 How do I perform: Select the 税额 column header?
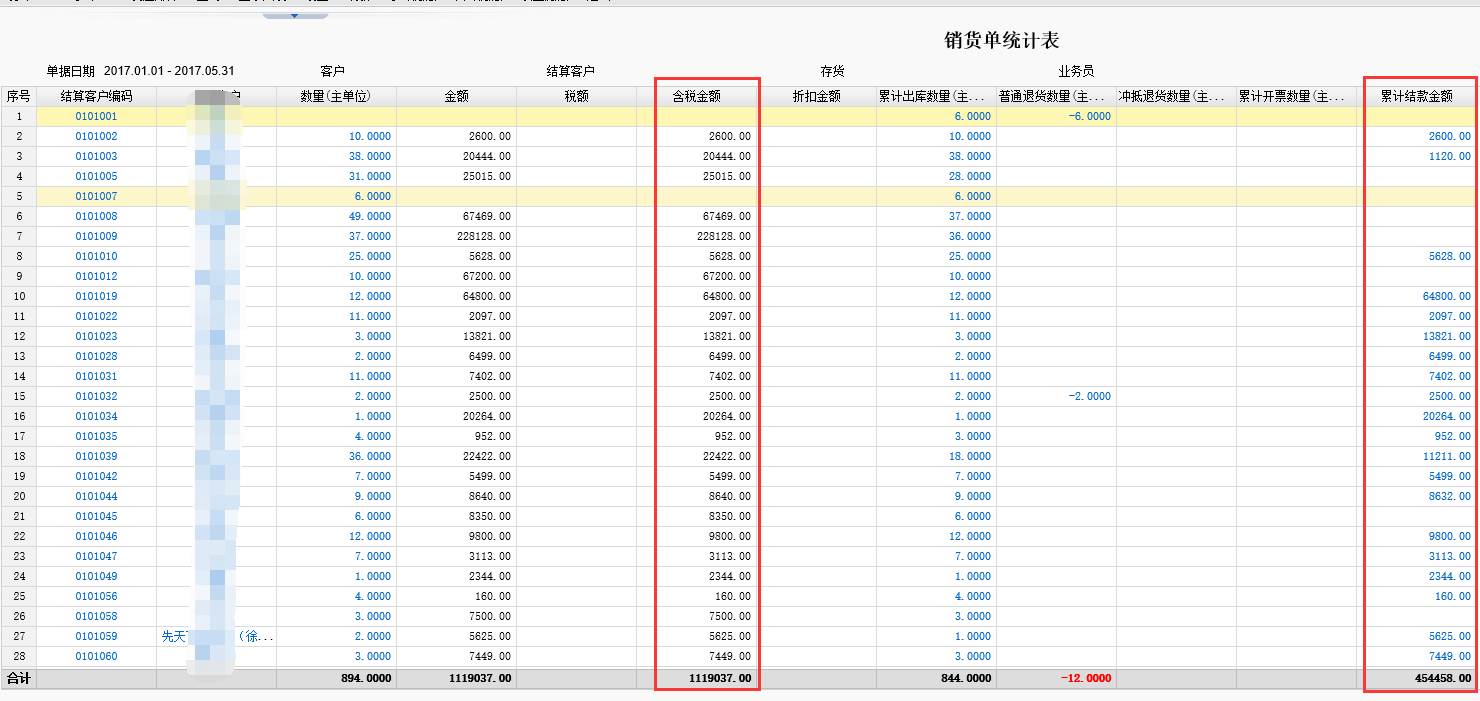[576, 97]
